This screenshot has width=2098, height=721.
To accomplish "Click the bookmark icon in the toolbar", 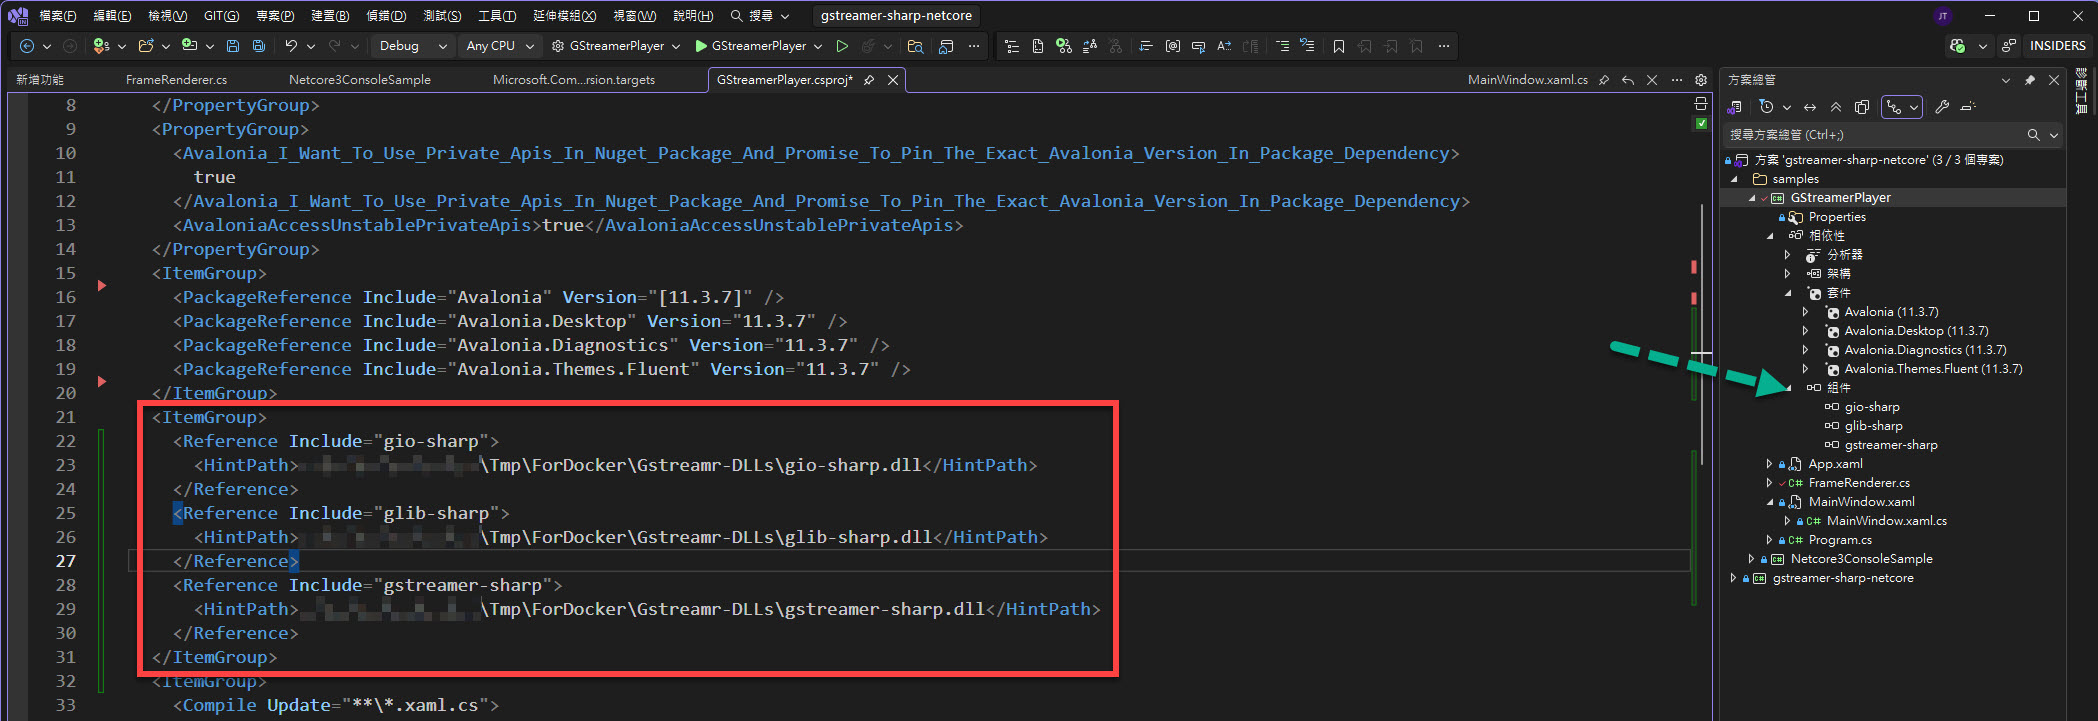I will (x=1339, y=46).
